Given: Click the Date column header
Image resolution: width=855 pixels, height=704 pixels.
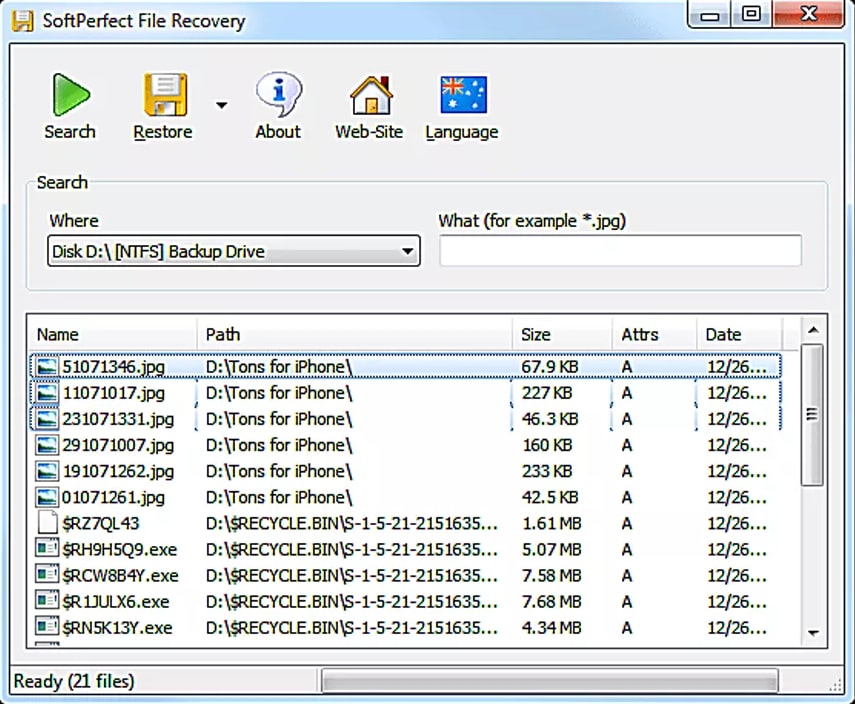Looking at the screenshot, I should click(x=723, y=335).
